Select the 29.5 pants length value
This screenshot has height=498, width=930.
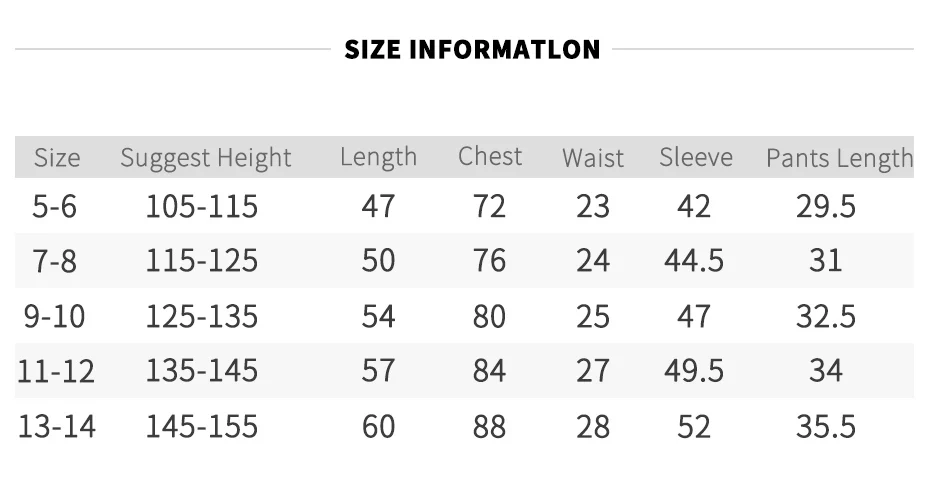[x=826, y=206]
